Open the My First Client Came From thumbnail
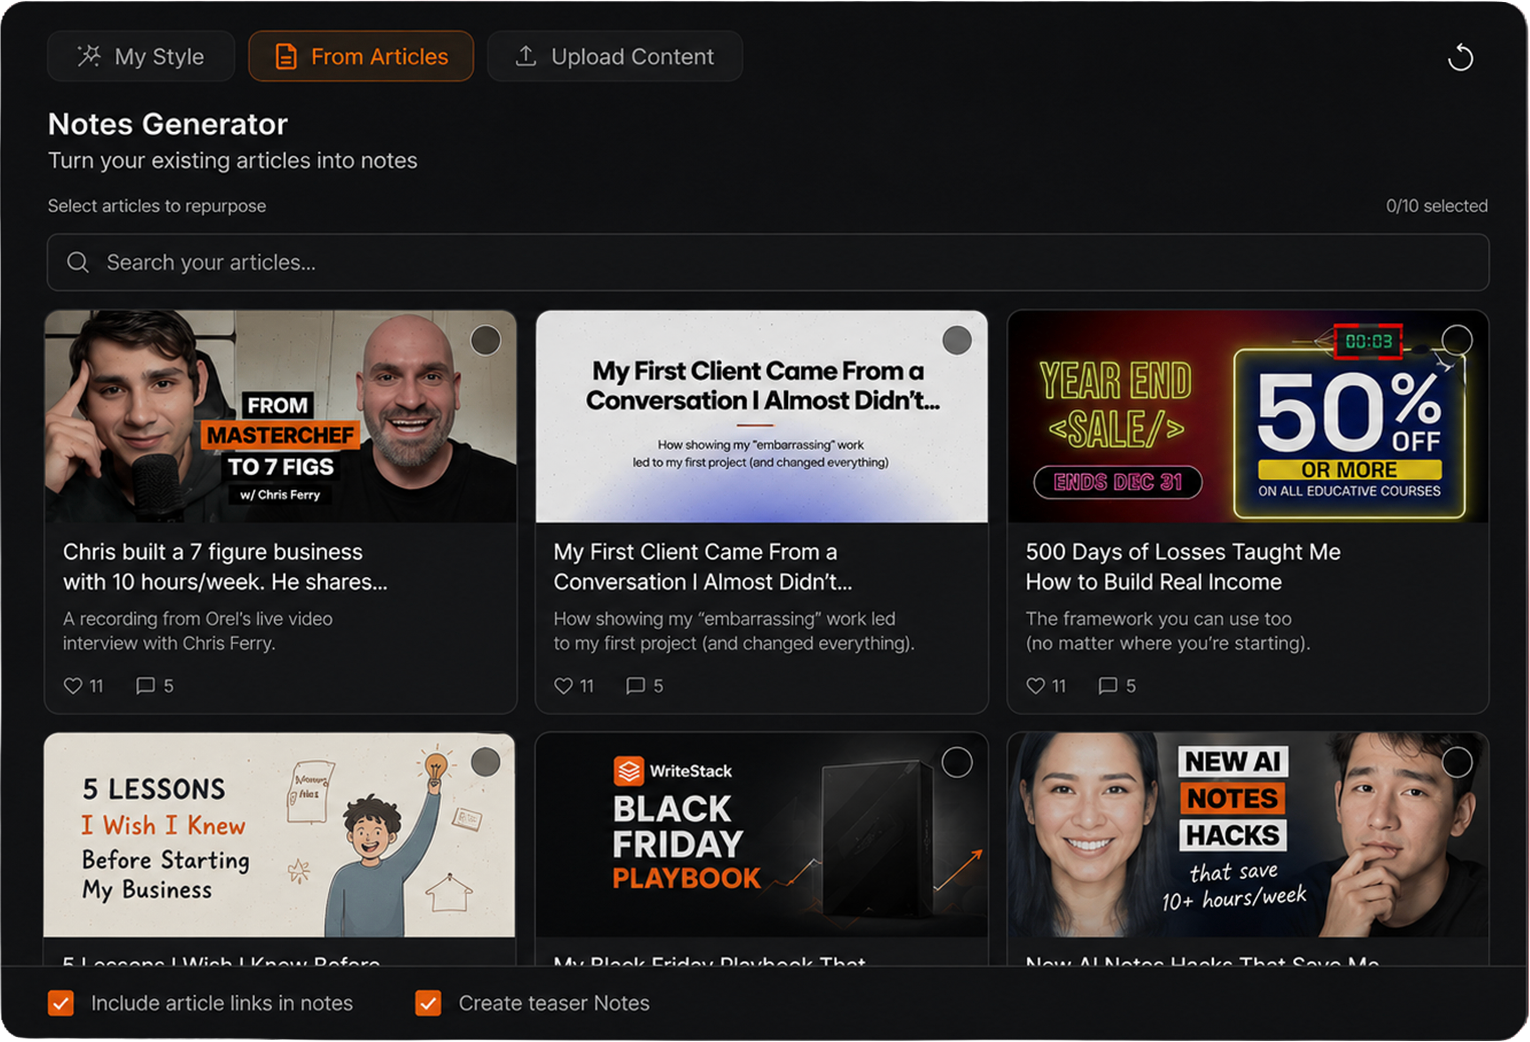Image resolution: width=1530 pixels, height=1042 pixels. point(762,416)
